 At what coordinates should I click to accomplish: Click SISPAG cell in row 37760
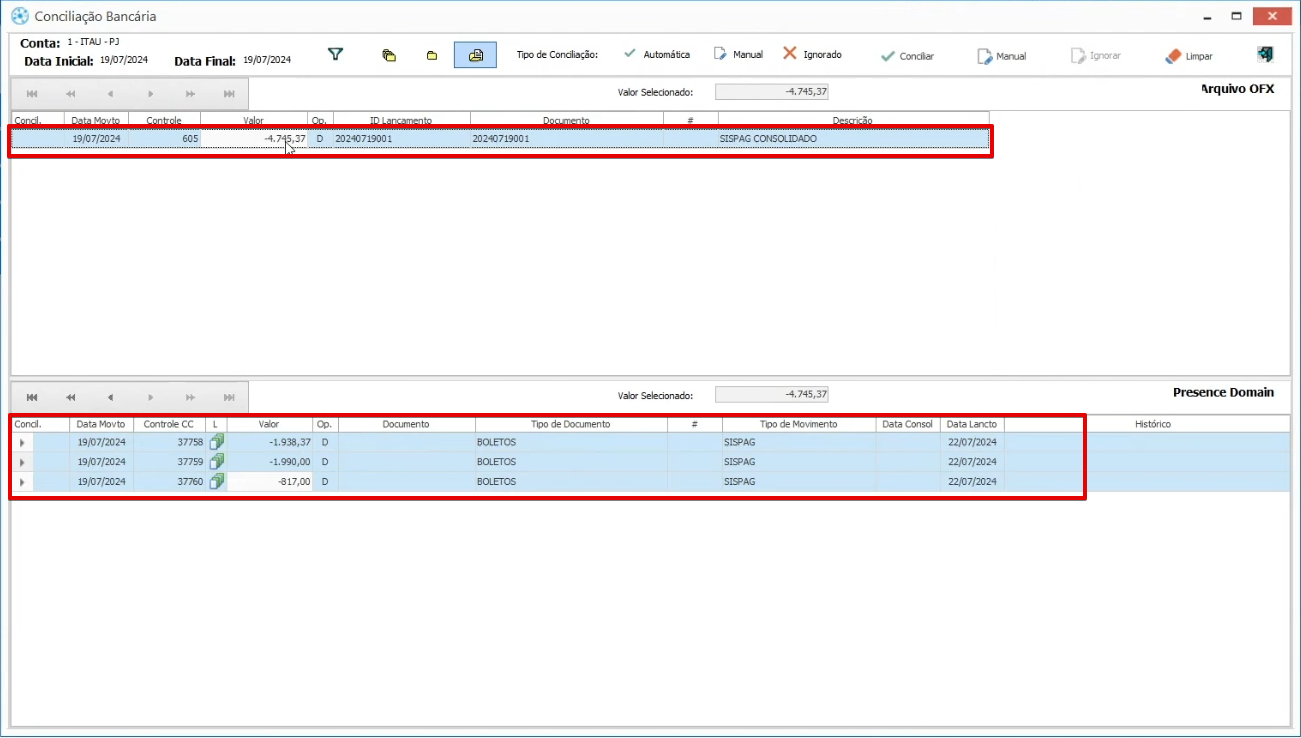pos(799,482)
